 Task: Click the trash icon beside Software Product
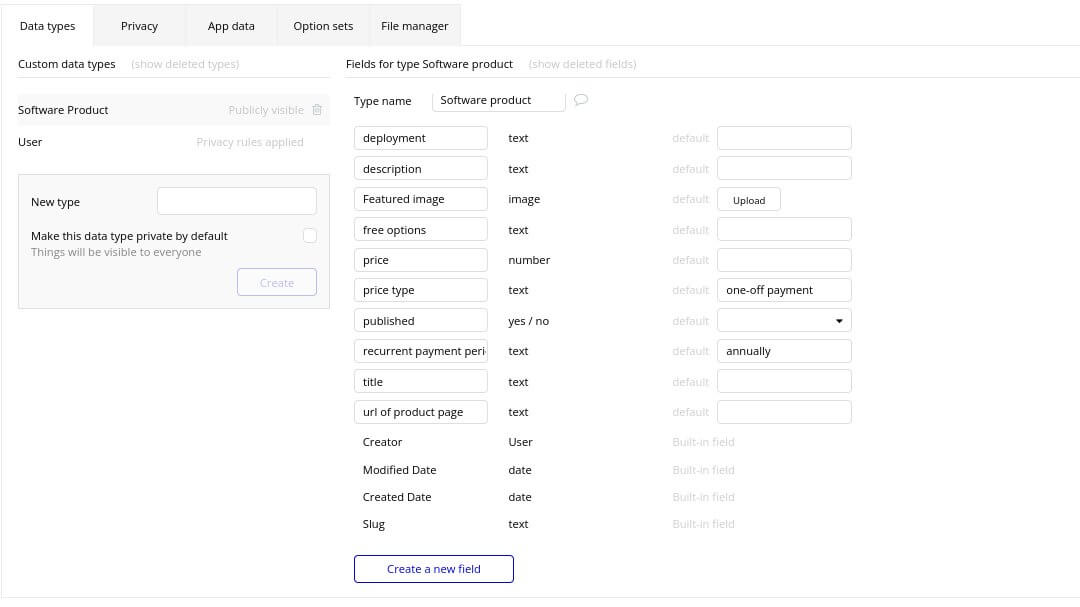pyautogui.click(x=317, y=110)
